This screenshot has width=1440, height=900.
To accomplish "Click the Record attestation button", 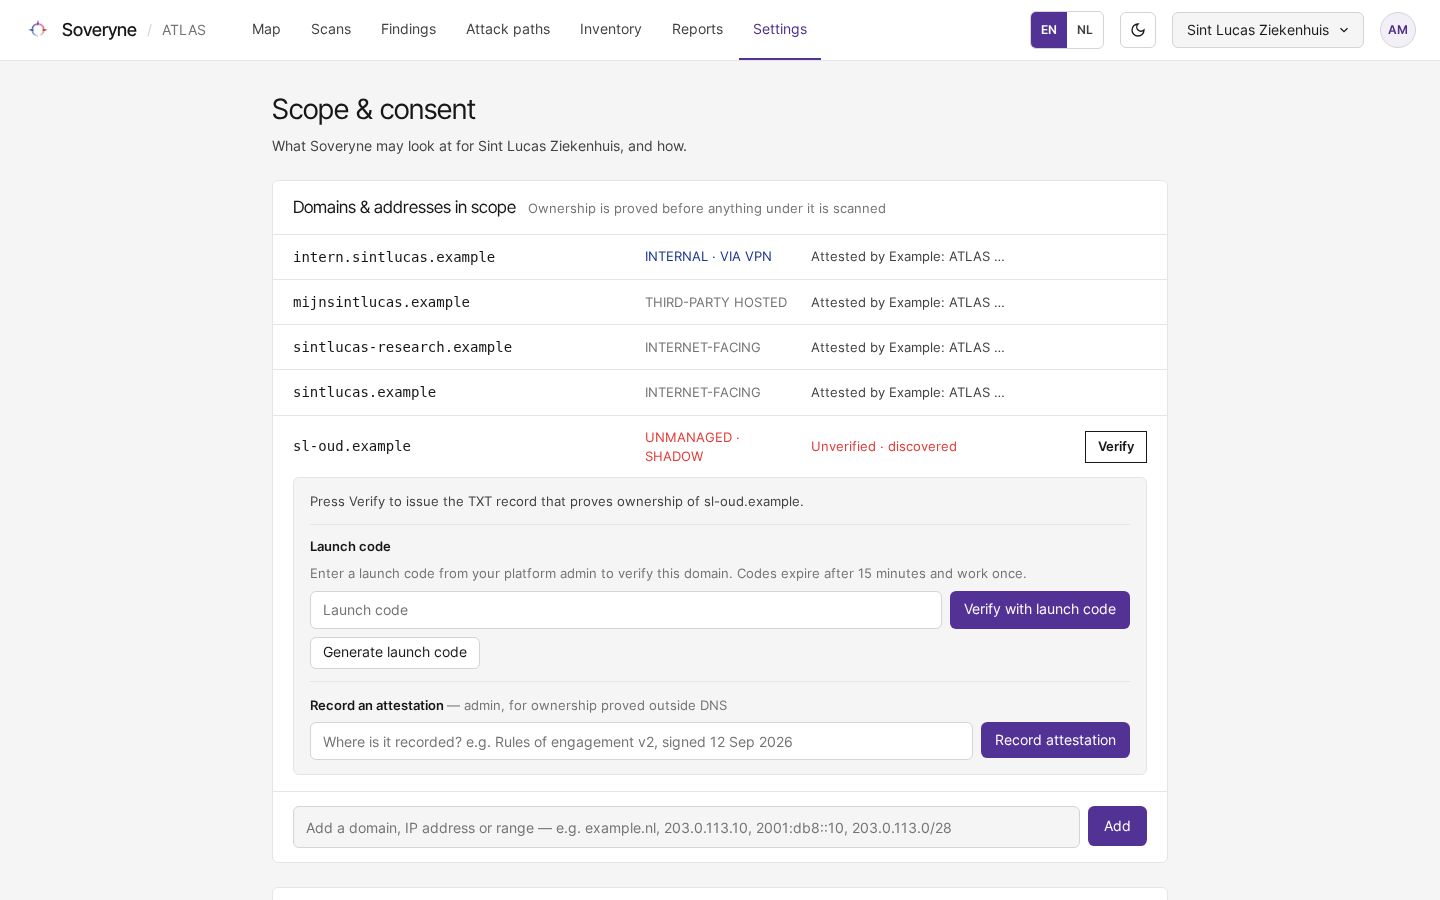I will (x=1055, y=740).
